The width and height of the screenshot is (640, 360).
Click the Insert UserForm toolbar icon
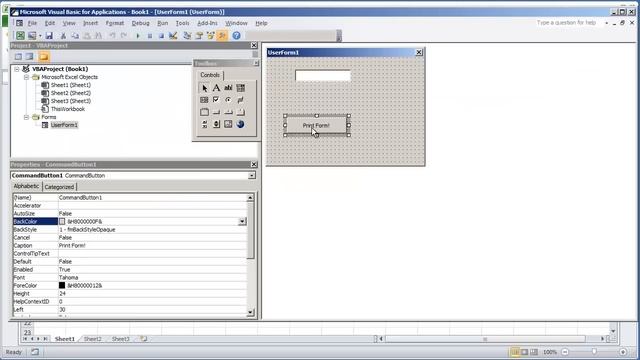pyautogui.click(x=31, y=36)
